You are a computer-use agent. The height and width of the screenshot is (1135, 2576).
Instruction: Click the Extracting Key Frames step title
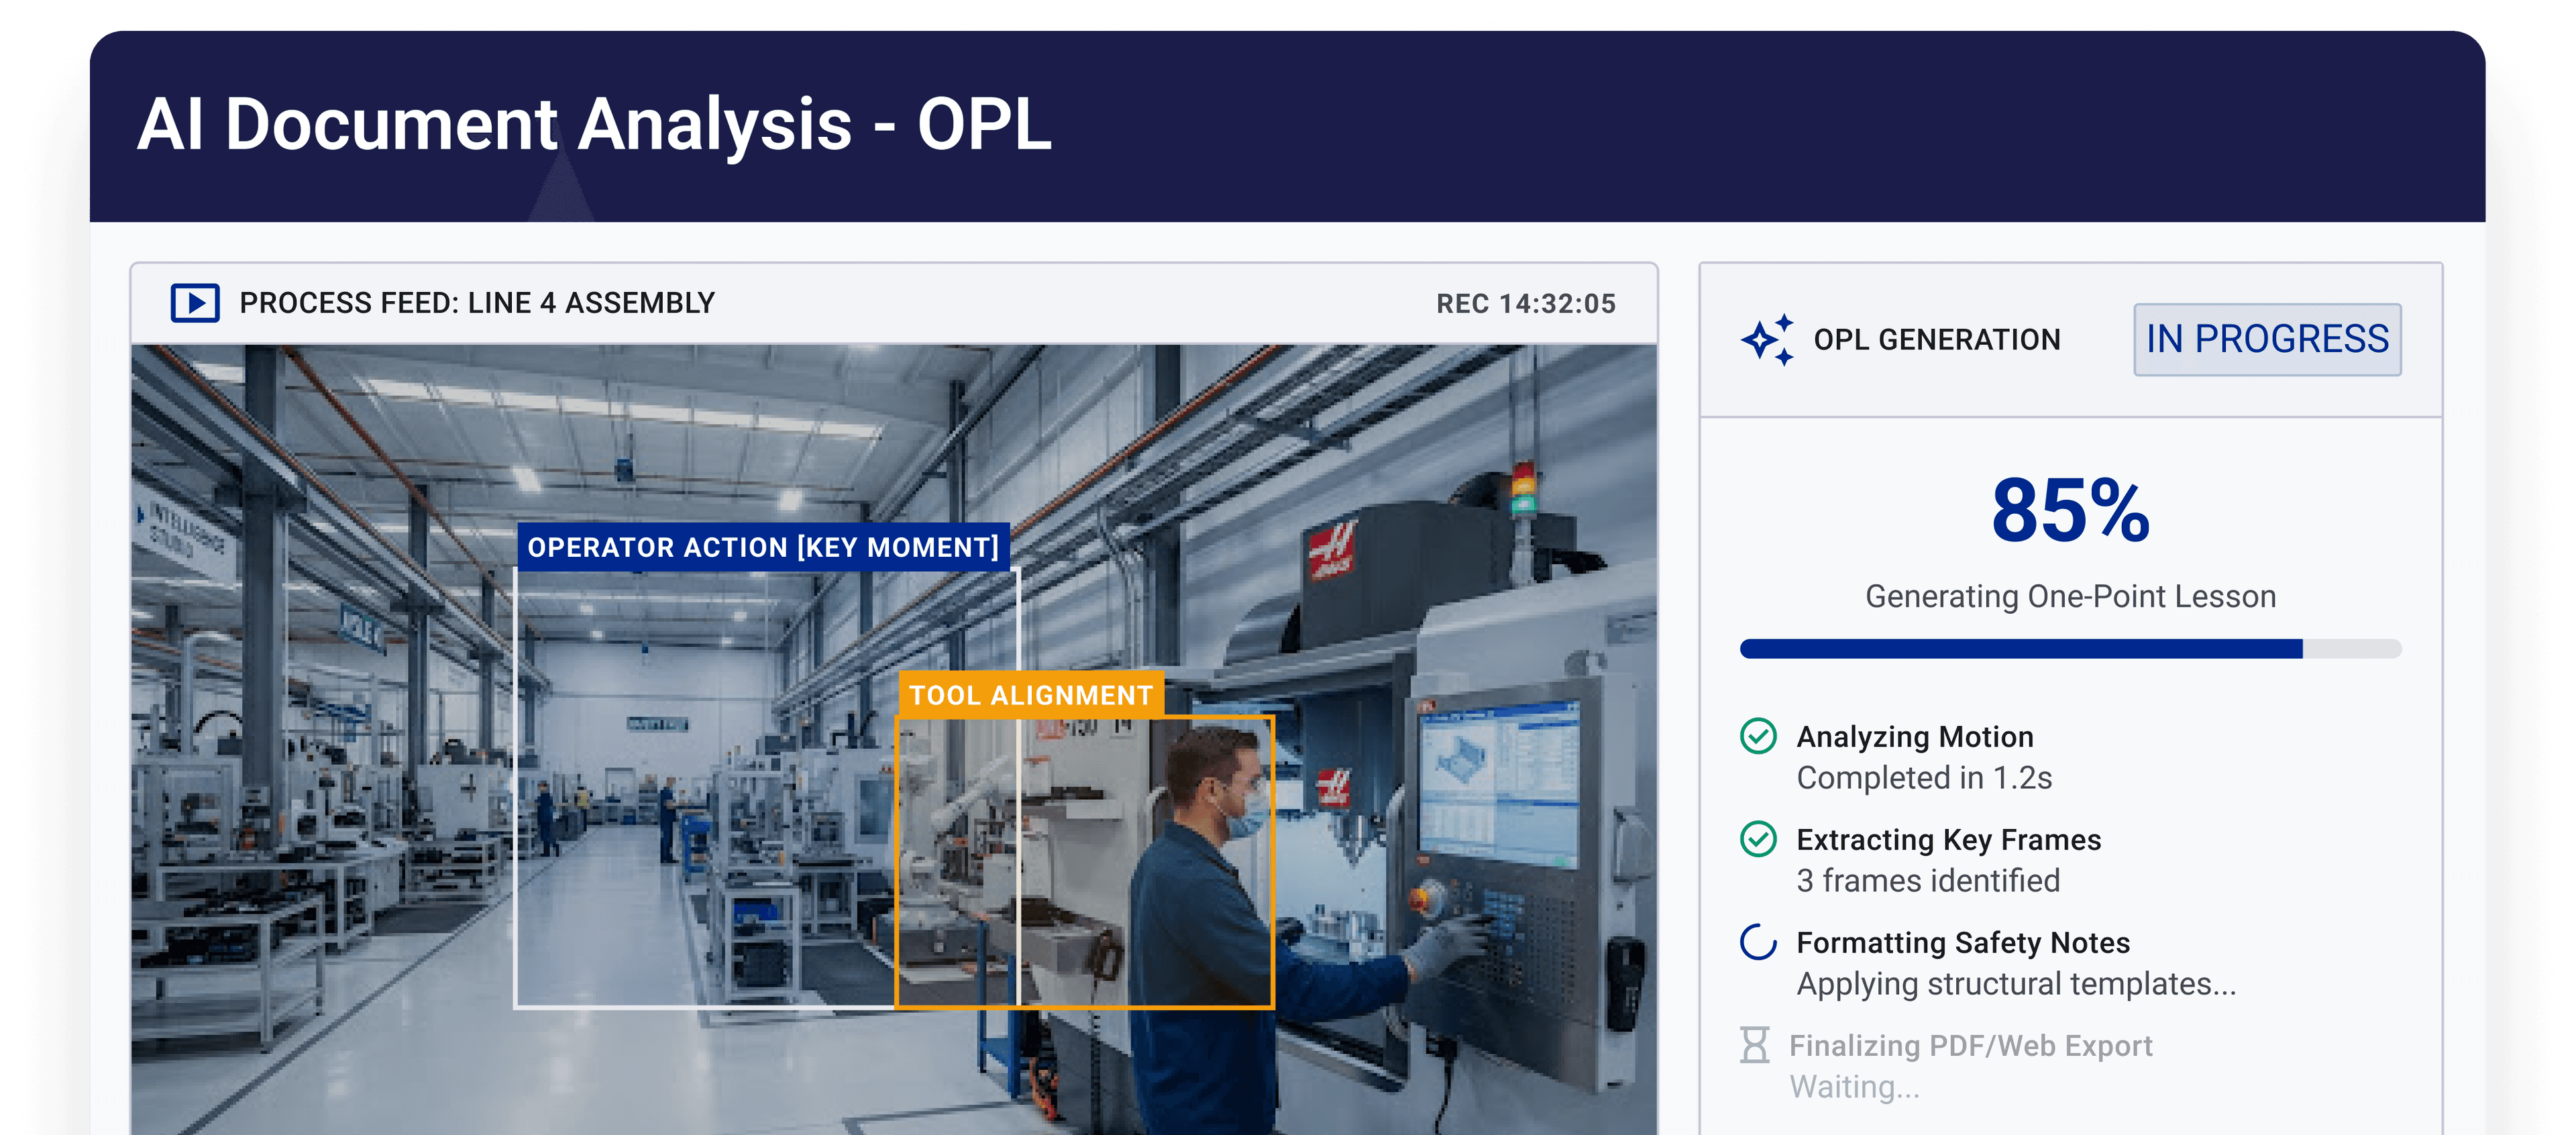1949,840
